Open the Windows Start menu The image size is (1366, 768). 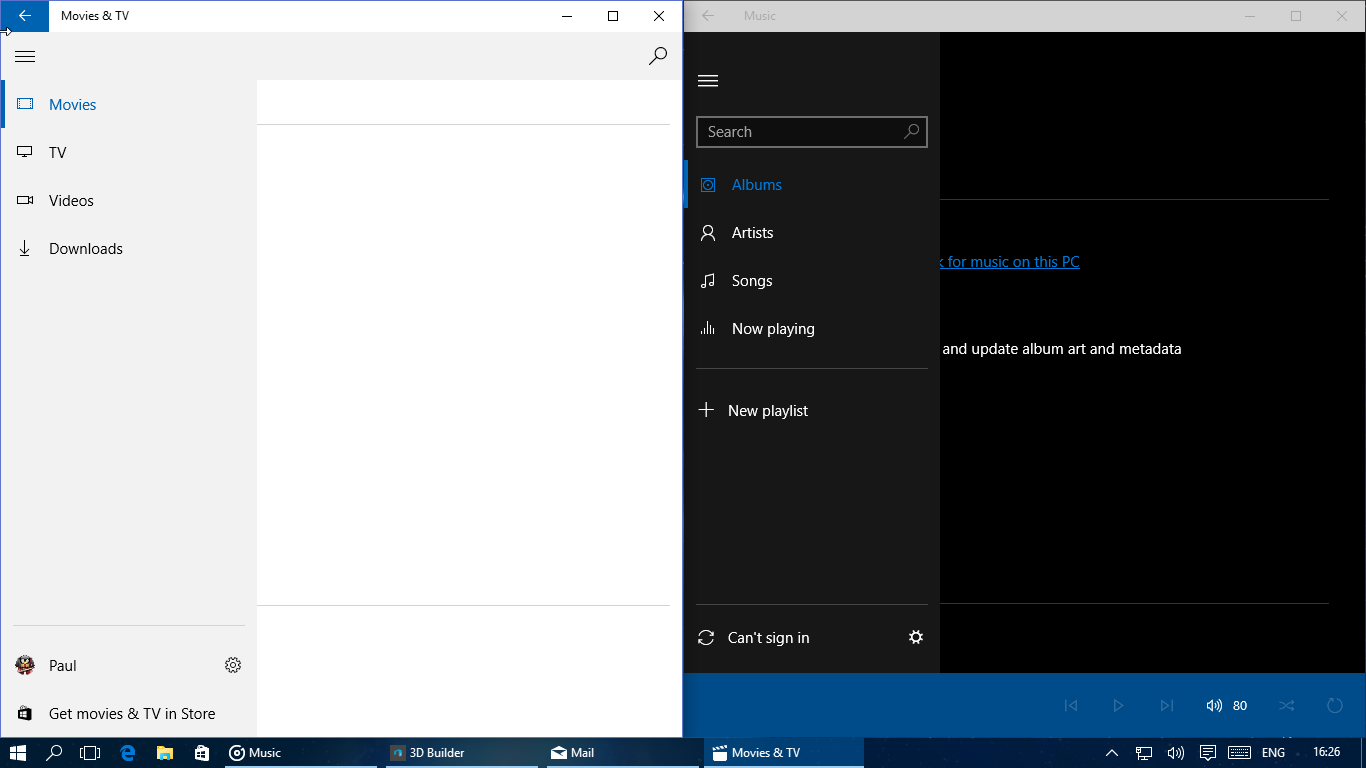[17, 753]
